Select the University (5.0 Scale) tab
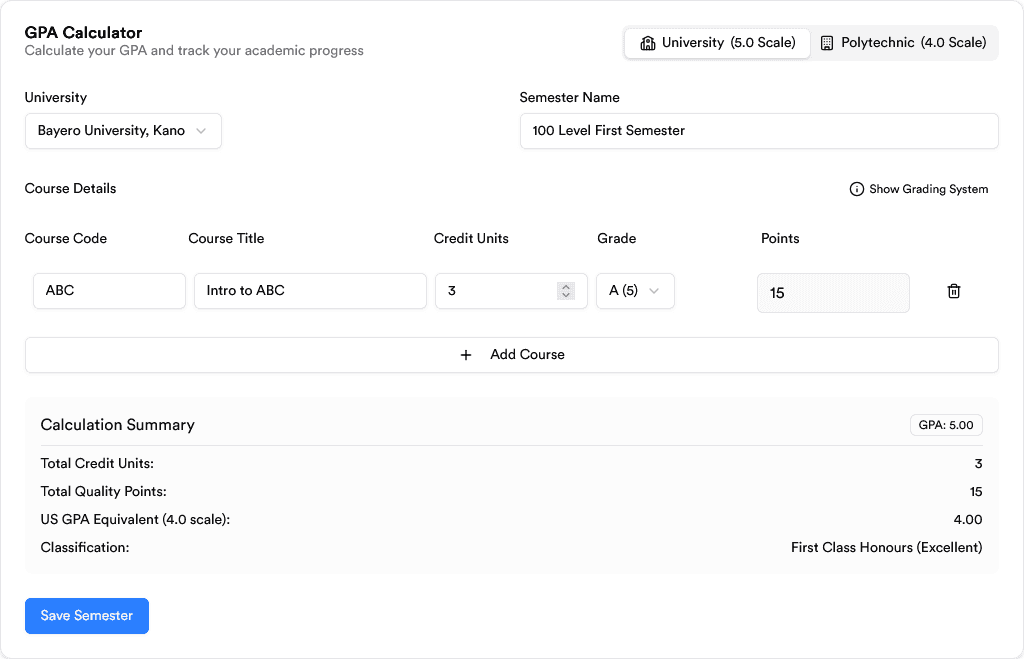The image size is (1024, 659). coord(716,42)
